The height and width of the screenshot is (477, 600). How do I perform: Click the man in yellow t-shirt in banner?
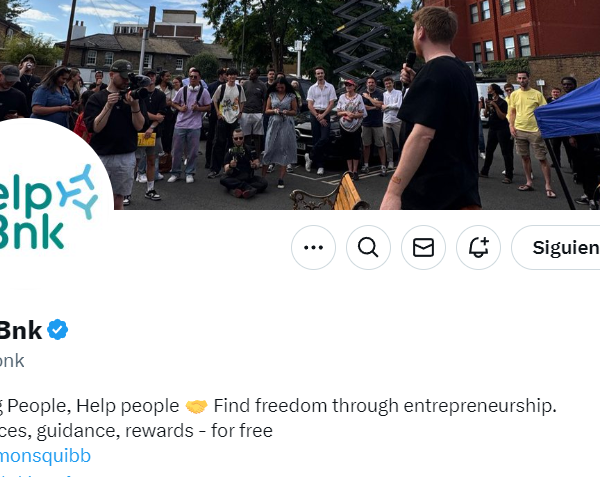[x=528, y=132]
